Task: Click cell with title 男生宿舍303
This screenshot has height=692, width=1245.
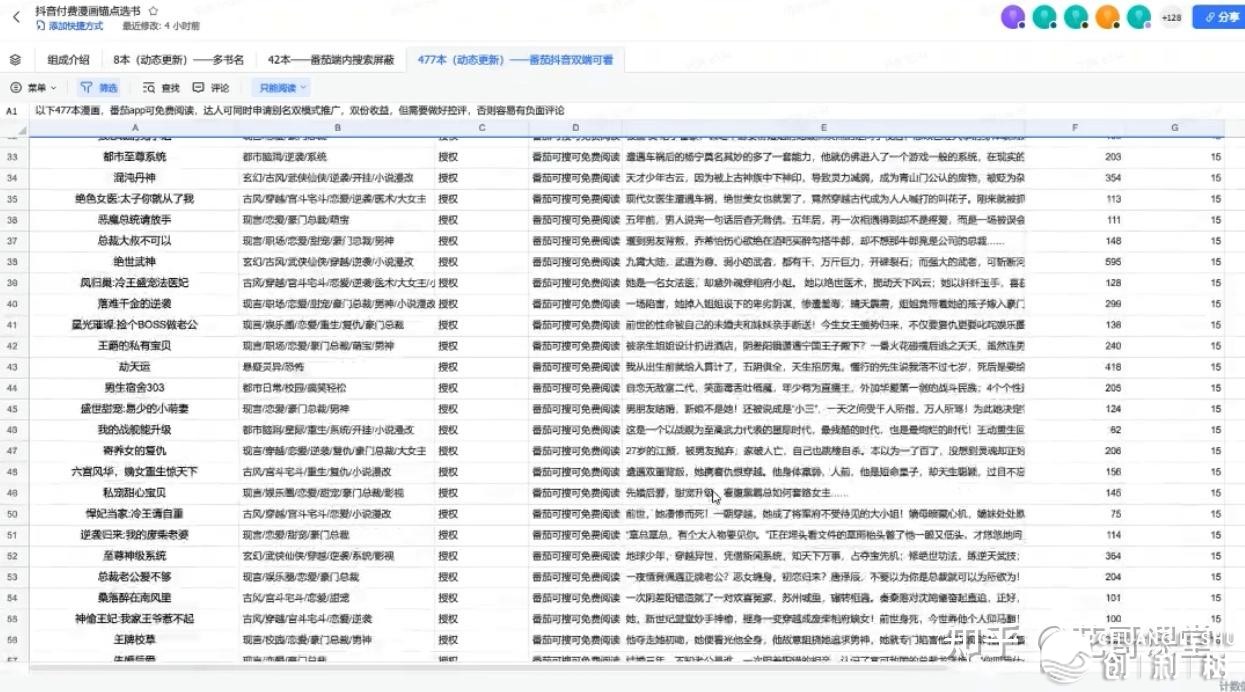Action: click(x=133, y=388)
